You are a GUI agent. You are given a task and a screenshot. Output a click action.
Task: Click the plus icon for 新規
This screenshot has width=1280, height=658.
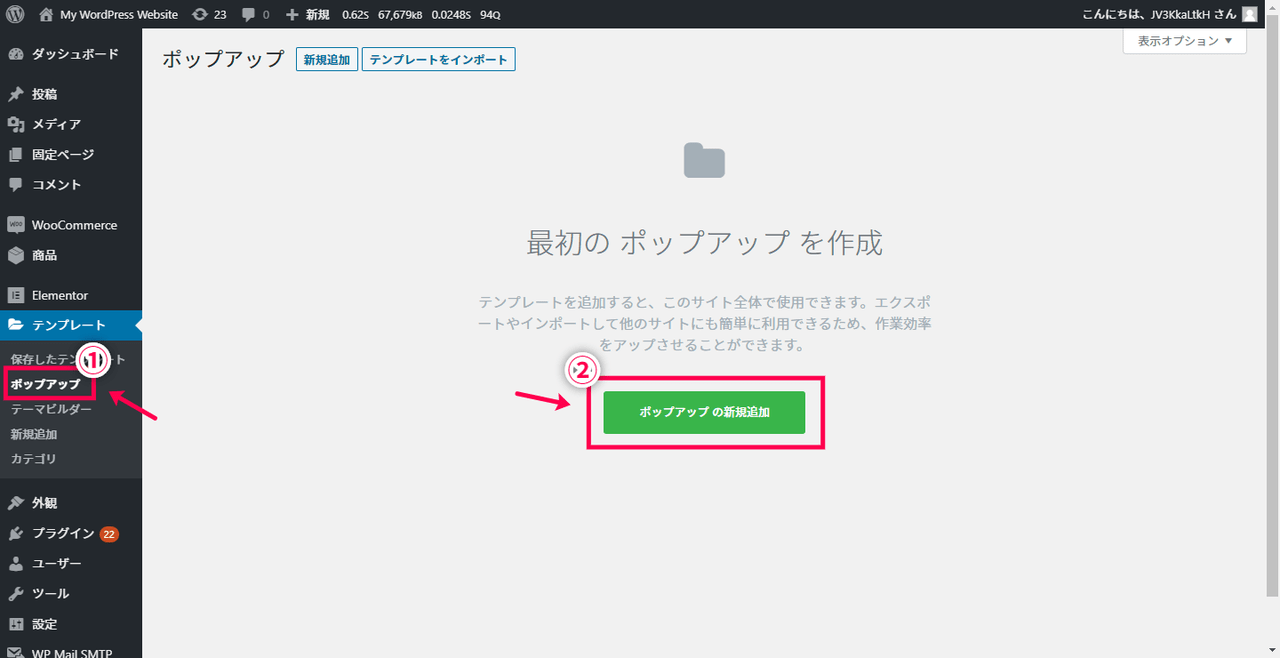click(292, 15)
